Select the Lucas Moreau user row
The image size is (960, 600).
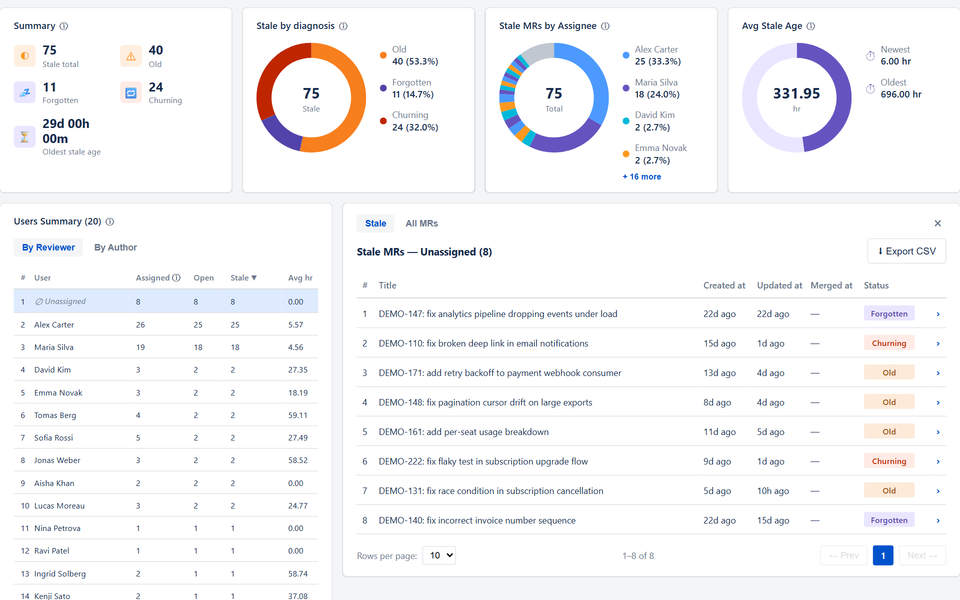point(166,506)
